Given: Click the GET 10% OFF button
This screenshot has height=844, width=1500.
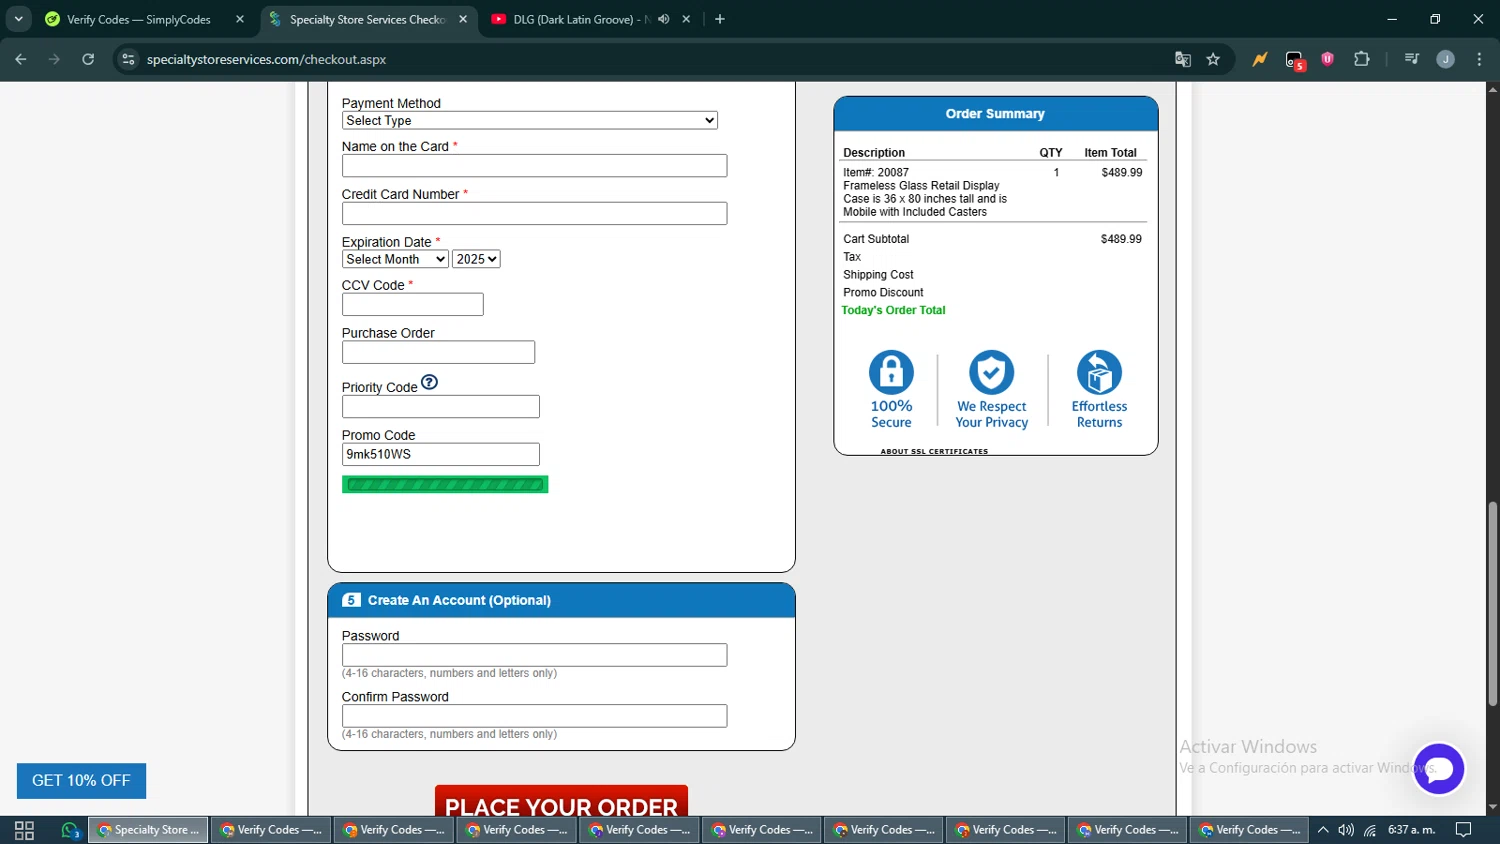Looking at the screenshot, I should click(x=81, y=781).
